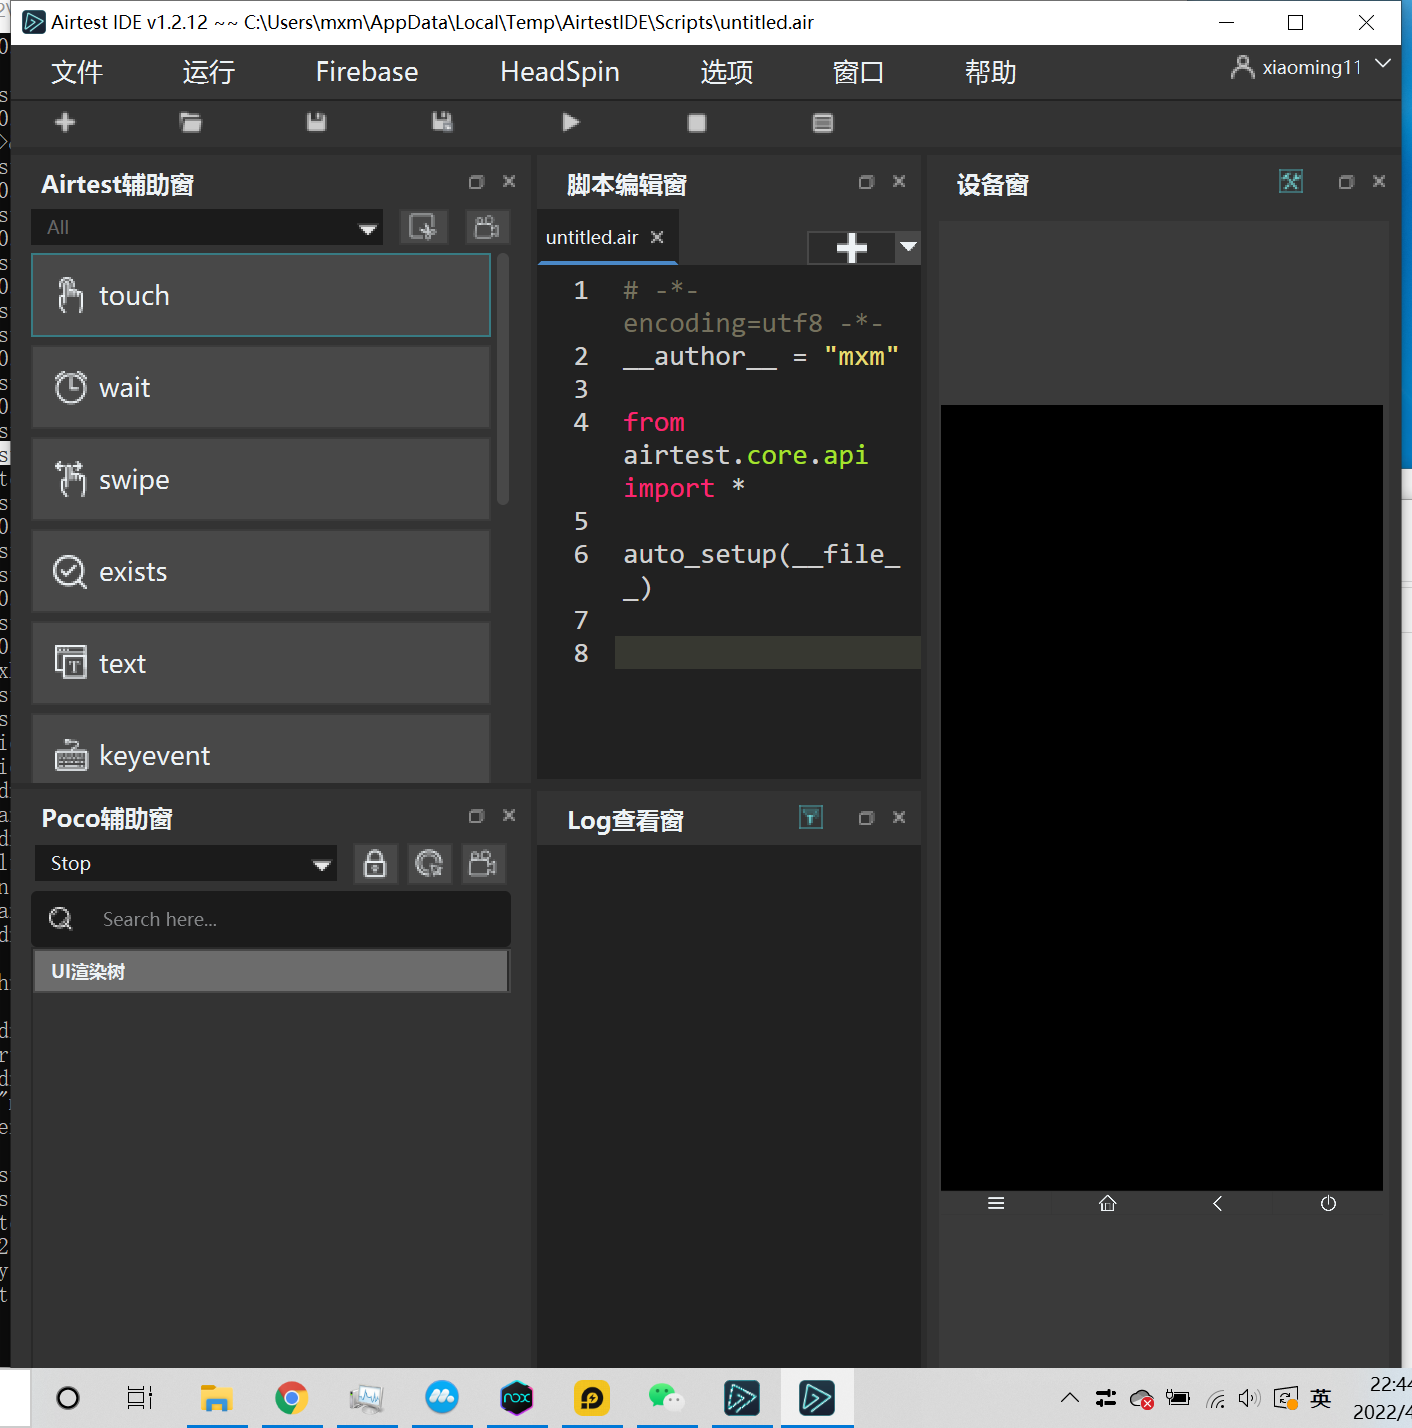Expand the script tab list dropdown arrow
Viewport: 1412px width, 1428px height.
(908, 247)
